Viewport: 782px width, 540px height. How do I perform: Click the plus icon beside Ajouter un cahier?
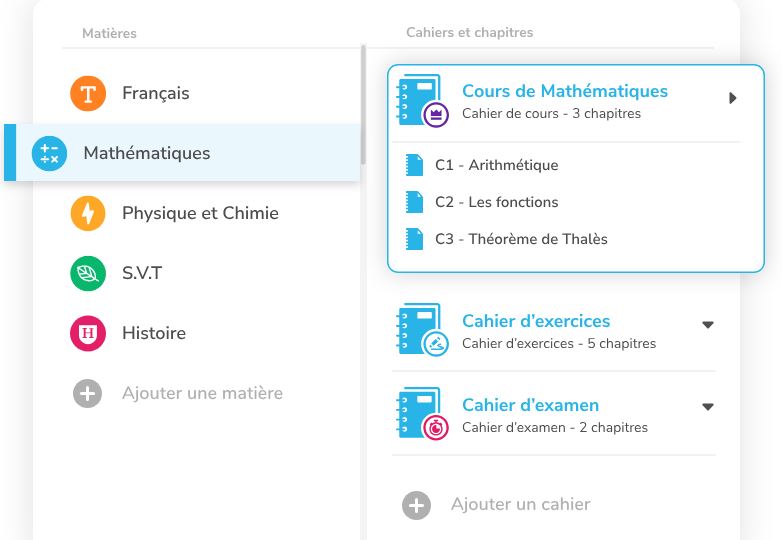416,505
